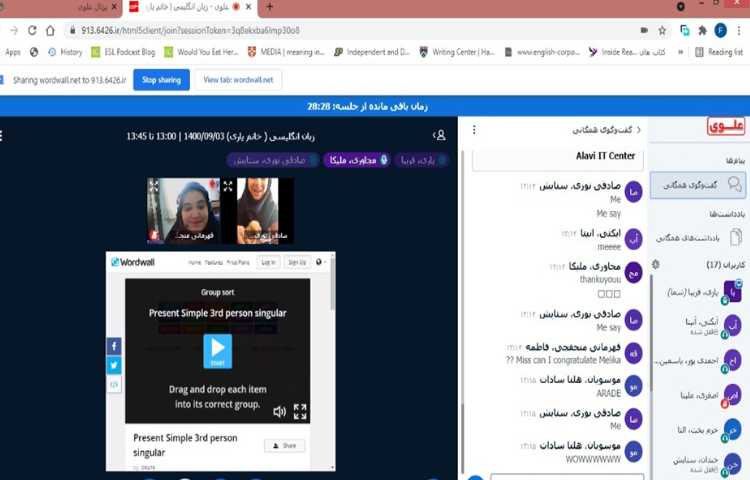The image size is (750, 480).
Task: Open the Independent and D... bookmark
Action: pos(372,52)
